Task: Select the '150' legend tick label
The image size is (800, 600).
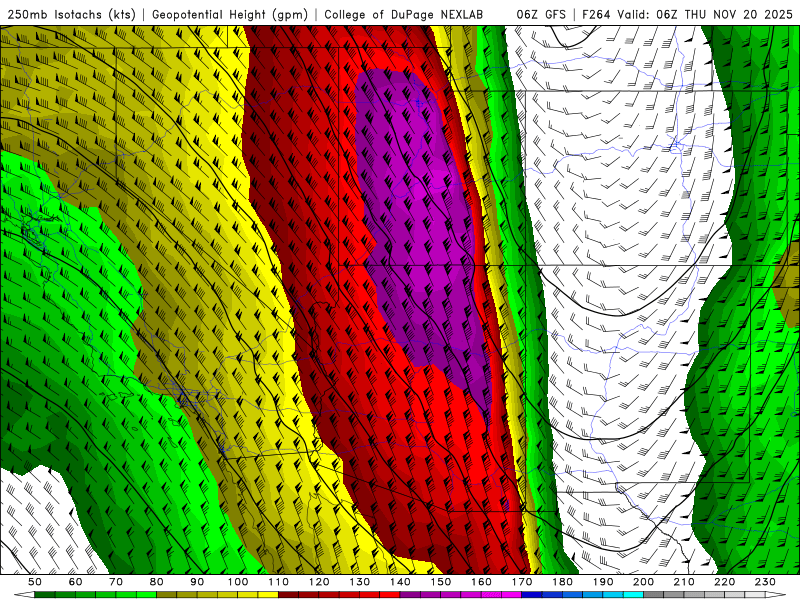Action: click(x=441, y=582)
